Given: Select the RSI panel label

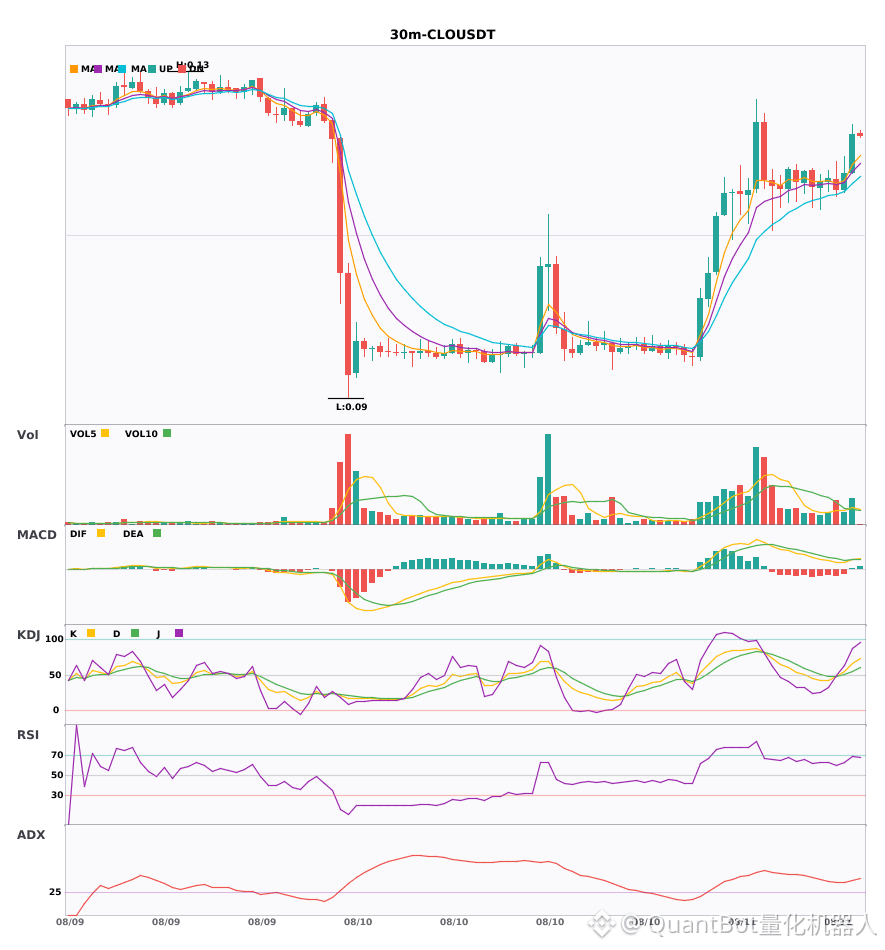Looking at the screenshot, I should tap(28, 734).
